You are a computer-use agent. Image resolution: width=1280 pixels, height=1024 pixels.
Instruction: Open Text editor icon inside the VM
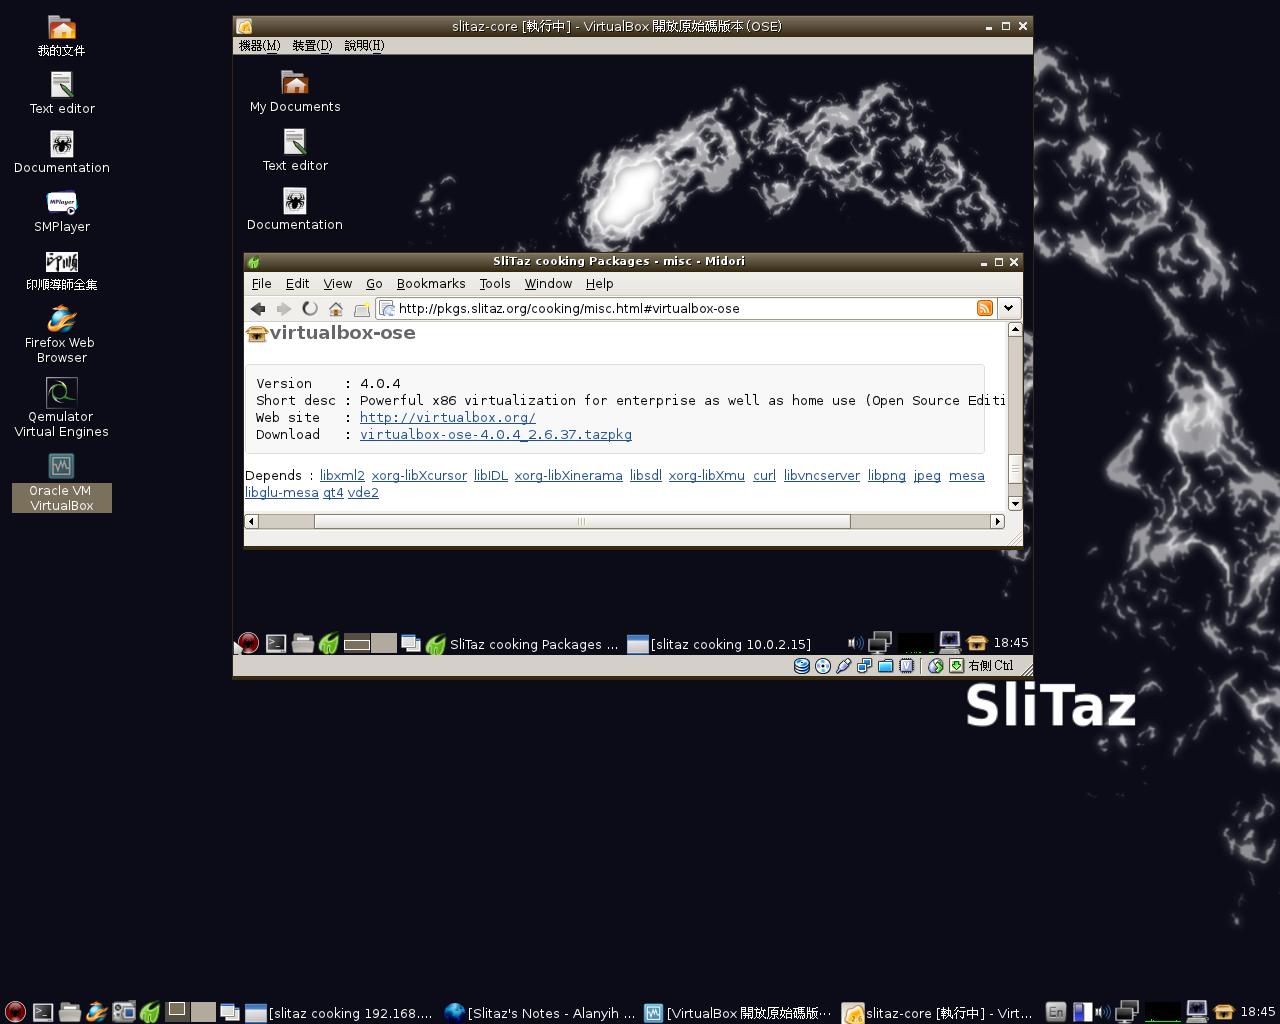click(x=295, y=151)
